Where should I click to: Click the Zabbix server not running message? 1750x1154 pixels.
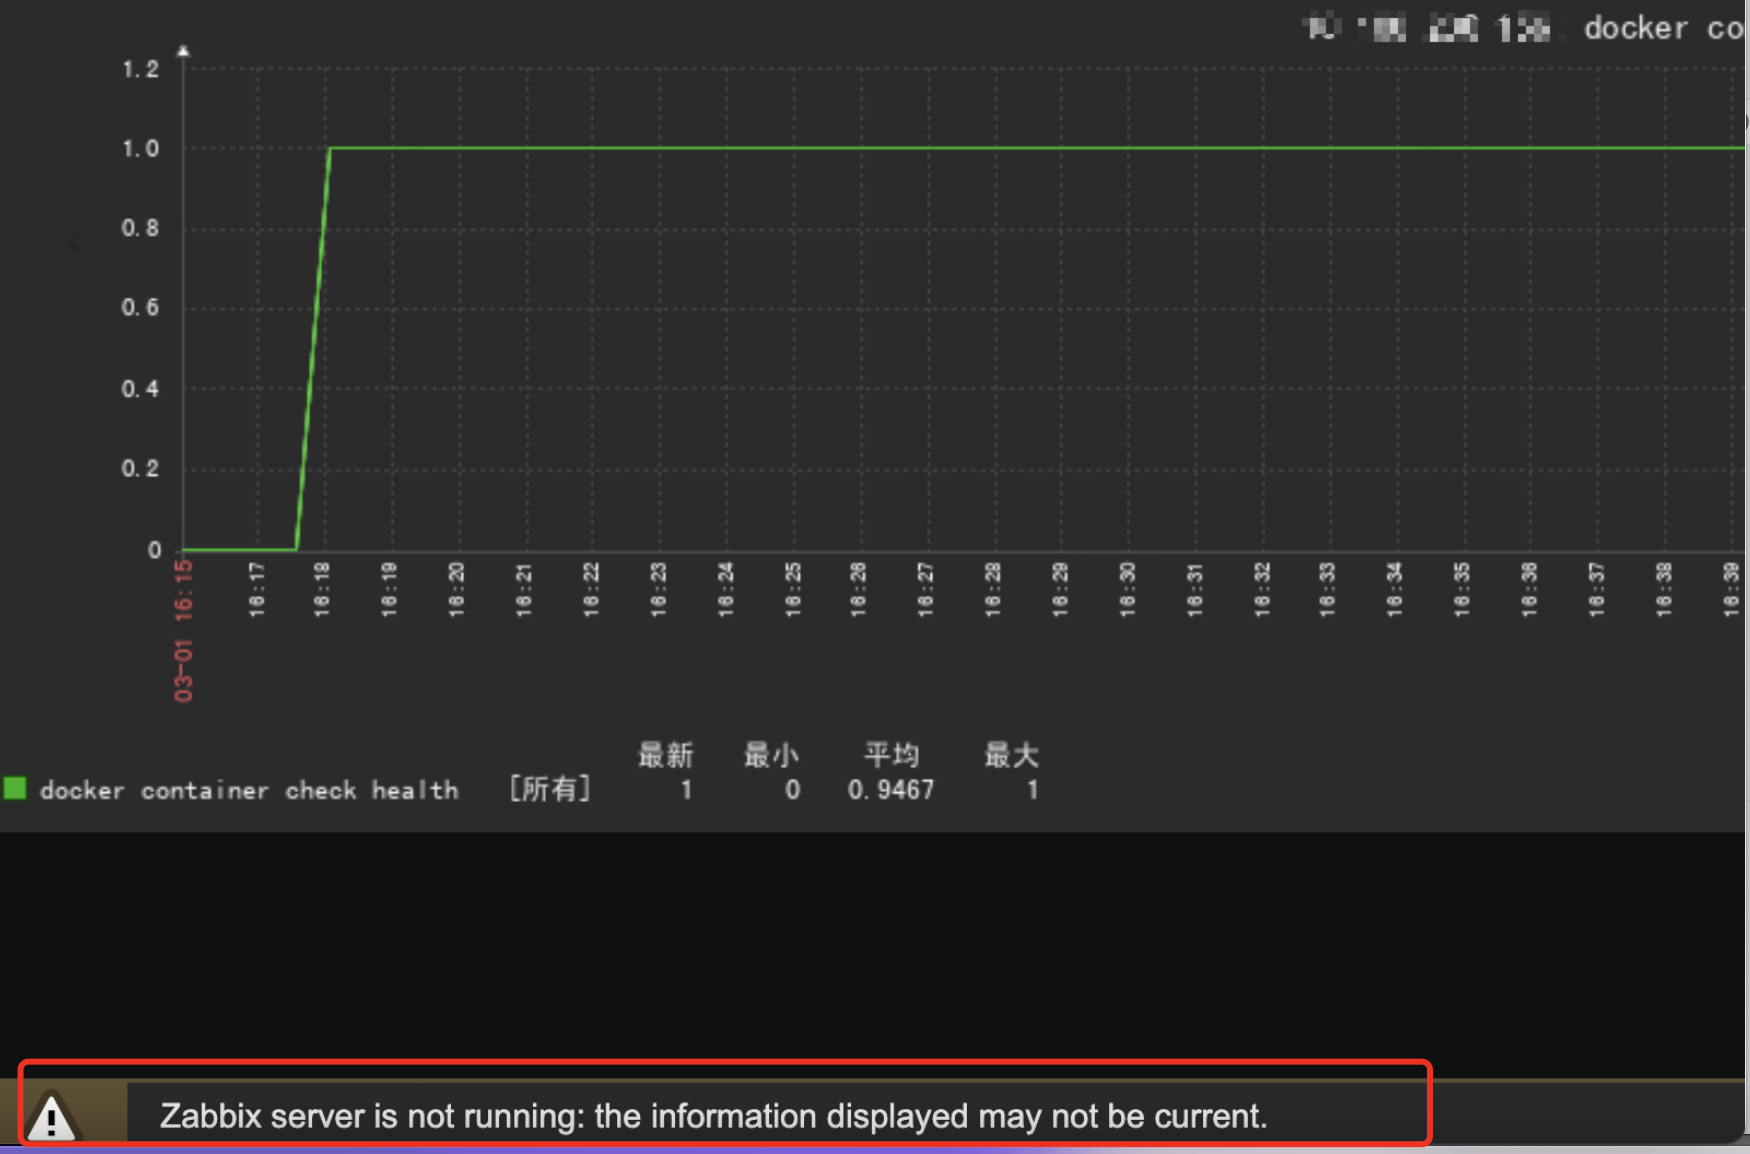pyautogui.click(x=713, y=1117)
